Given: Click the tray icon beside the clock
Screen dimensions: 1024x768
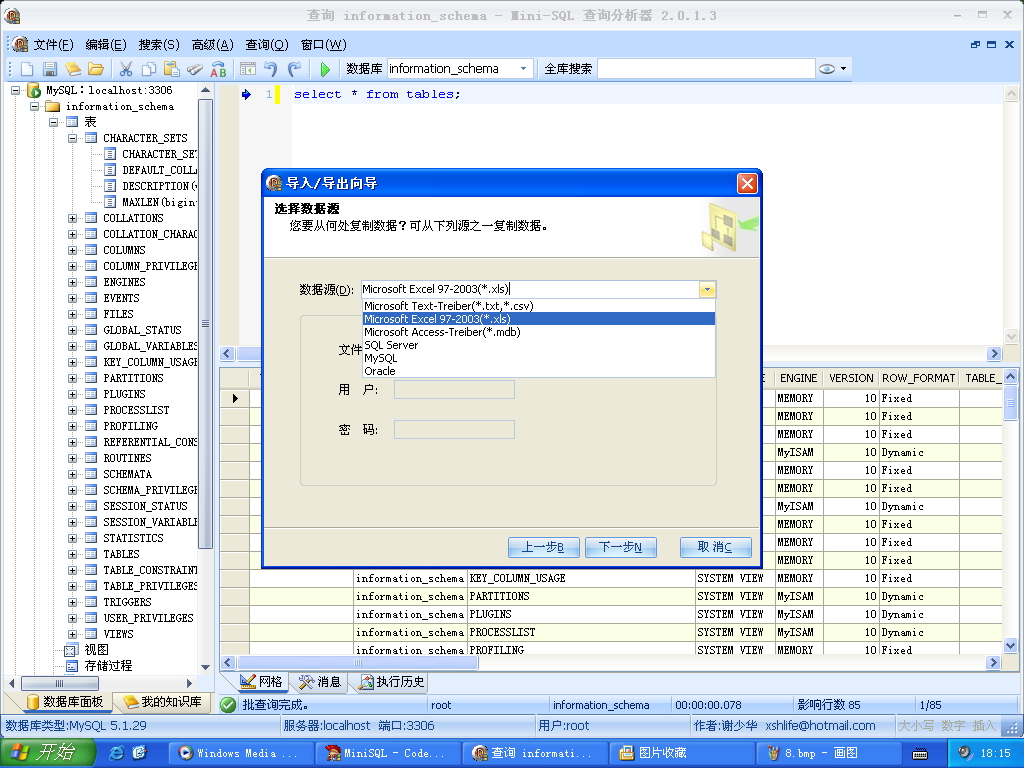Looking at the screenshot, I should [965, 753].
